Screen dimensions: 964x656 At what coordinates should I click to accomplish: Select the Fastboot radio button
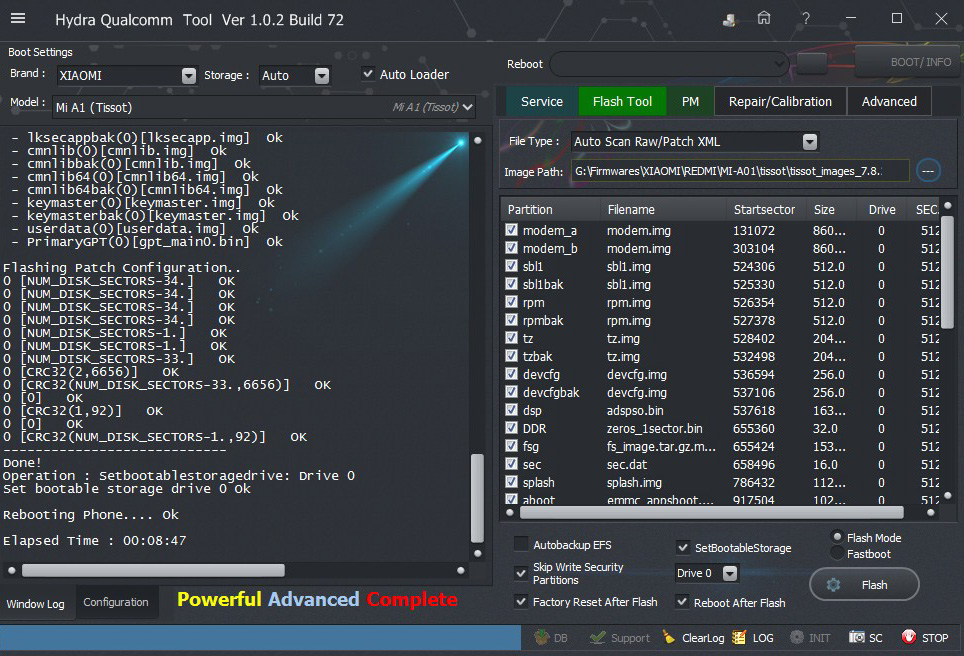(837, 553)
